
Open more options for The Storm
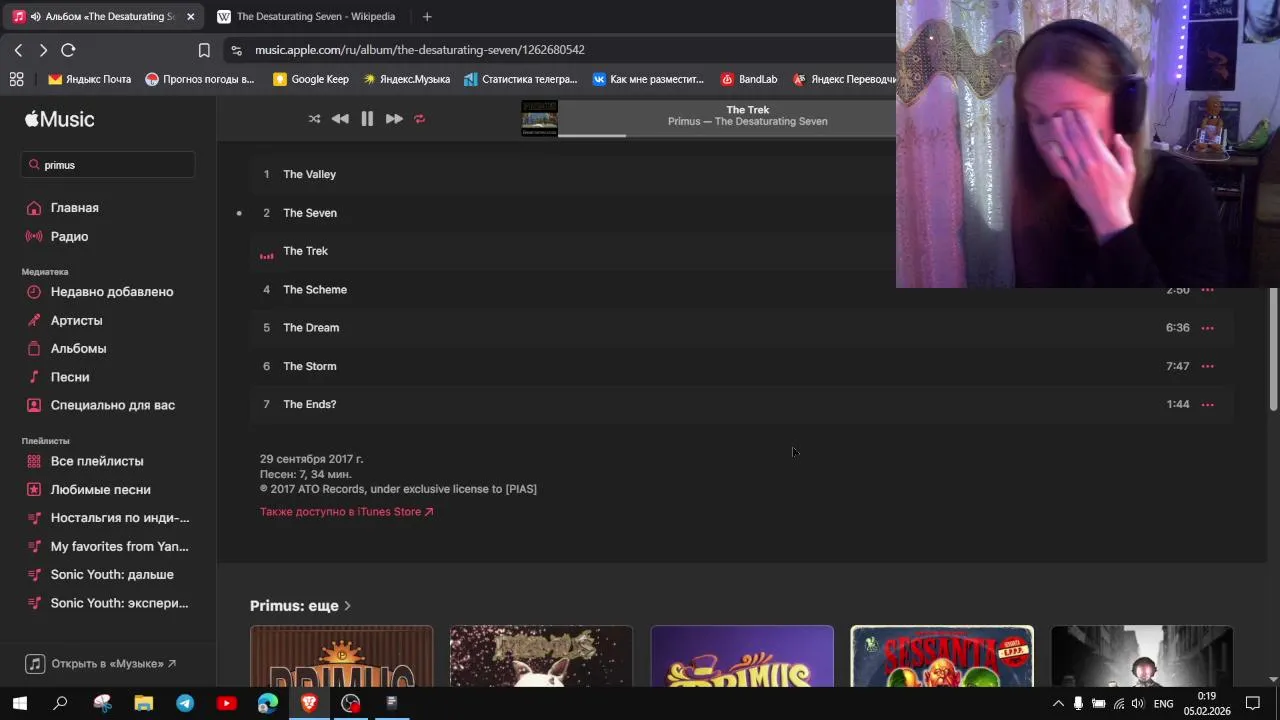coord(1207,366)
